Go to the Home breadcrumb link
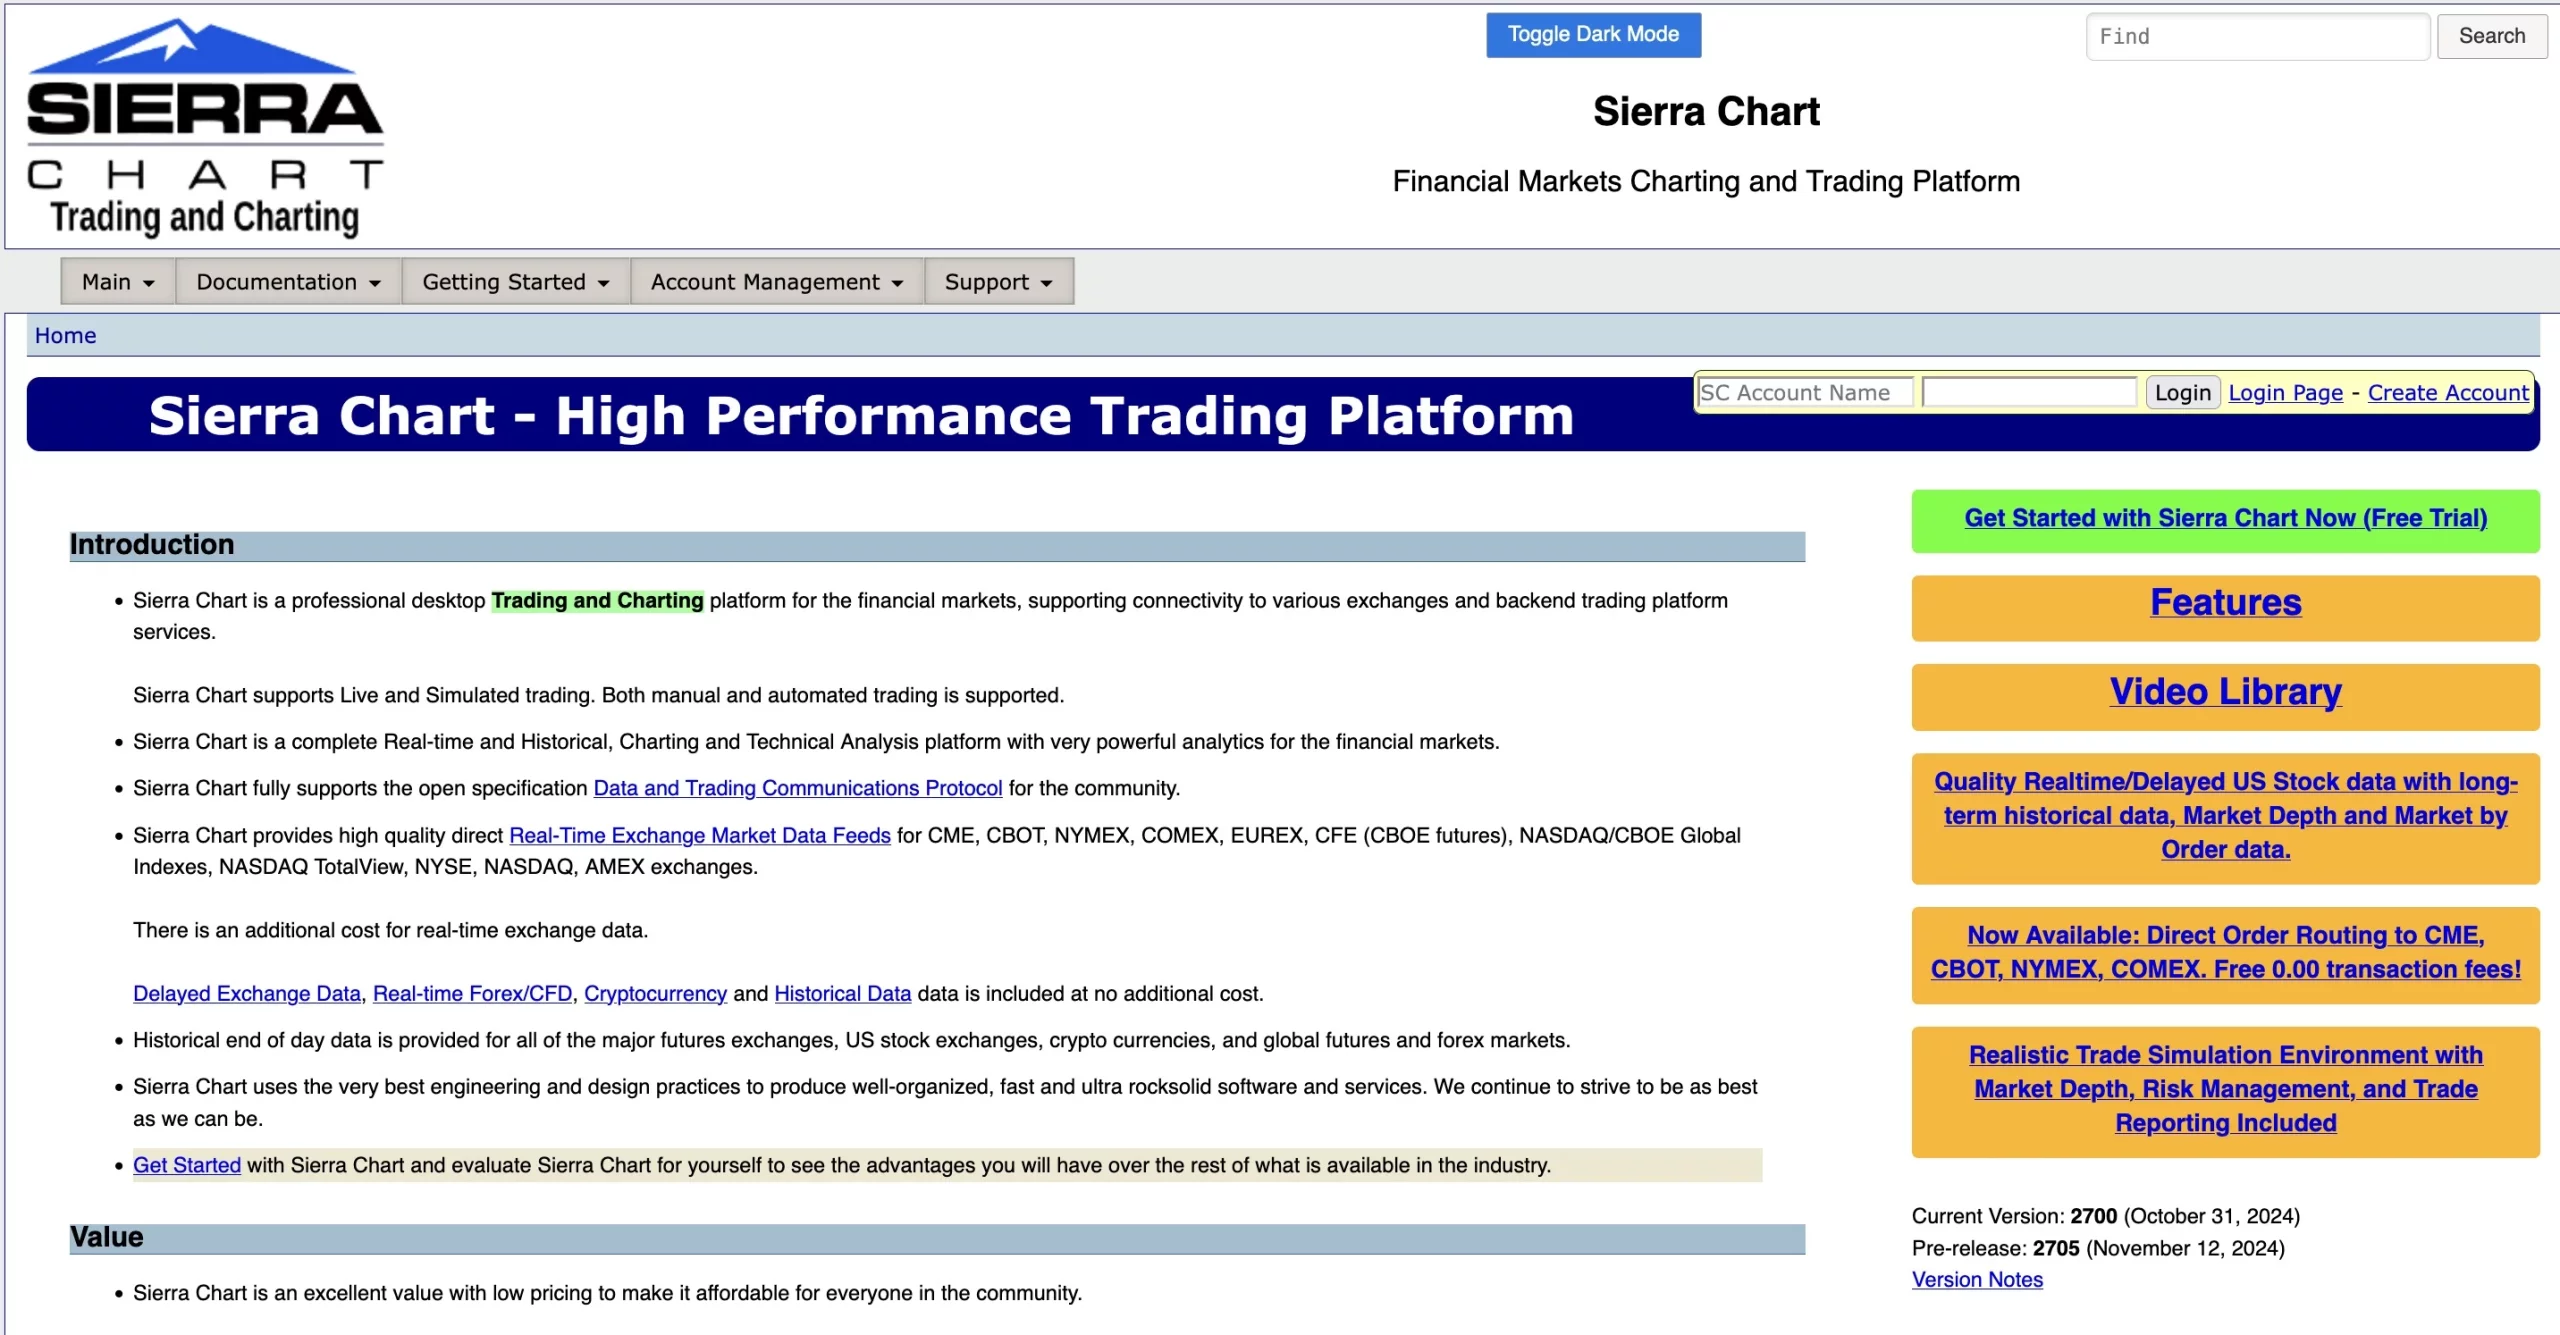2560x1335 pixels. [66, 336]
